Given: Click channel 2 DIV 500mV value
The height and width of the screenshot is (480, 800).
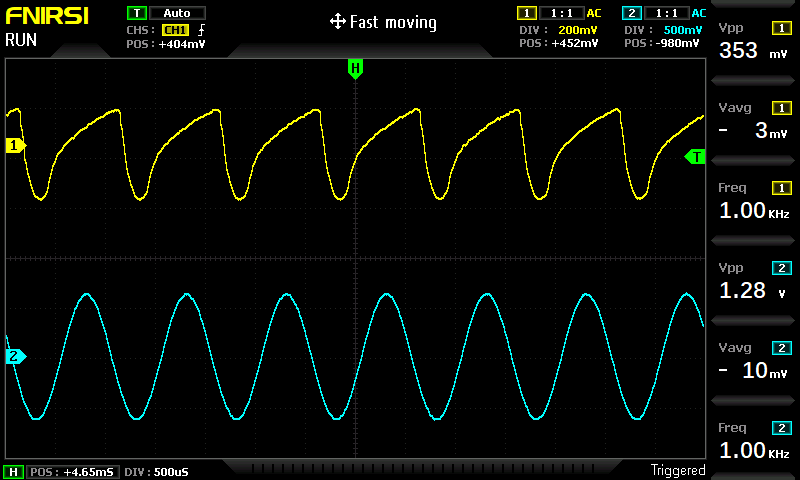Looking at the screenshot, I should 683,30.
